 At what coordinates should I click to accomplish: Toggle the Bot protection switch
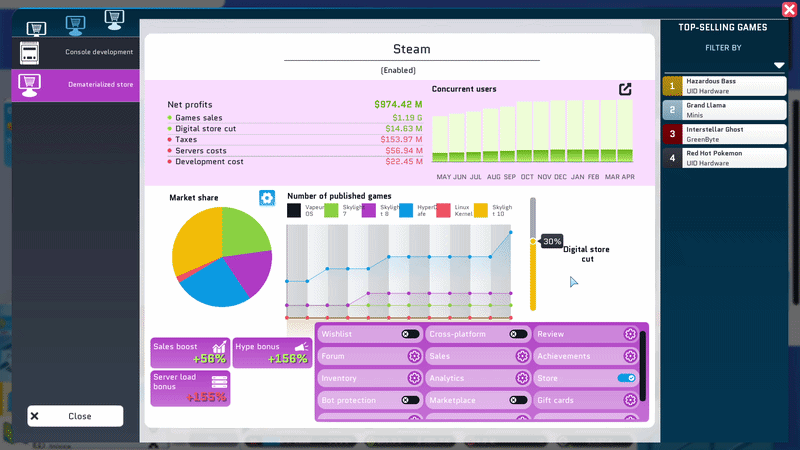[410, 400]
